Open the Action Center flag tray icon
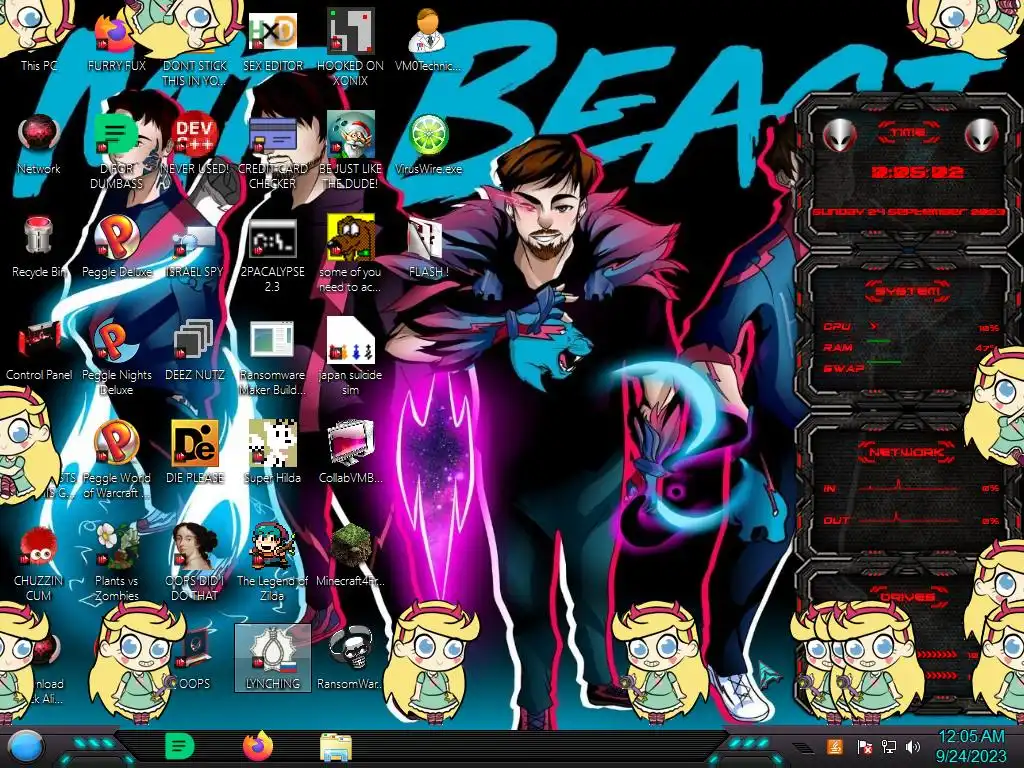The image size is (1024, 768). click(864, 746)
